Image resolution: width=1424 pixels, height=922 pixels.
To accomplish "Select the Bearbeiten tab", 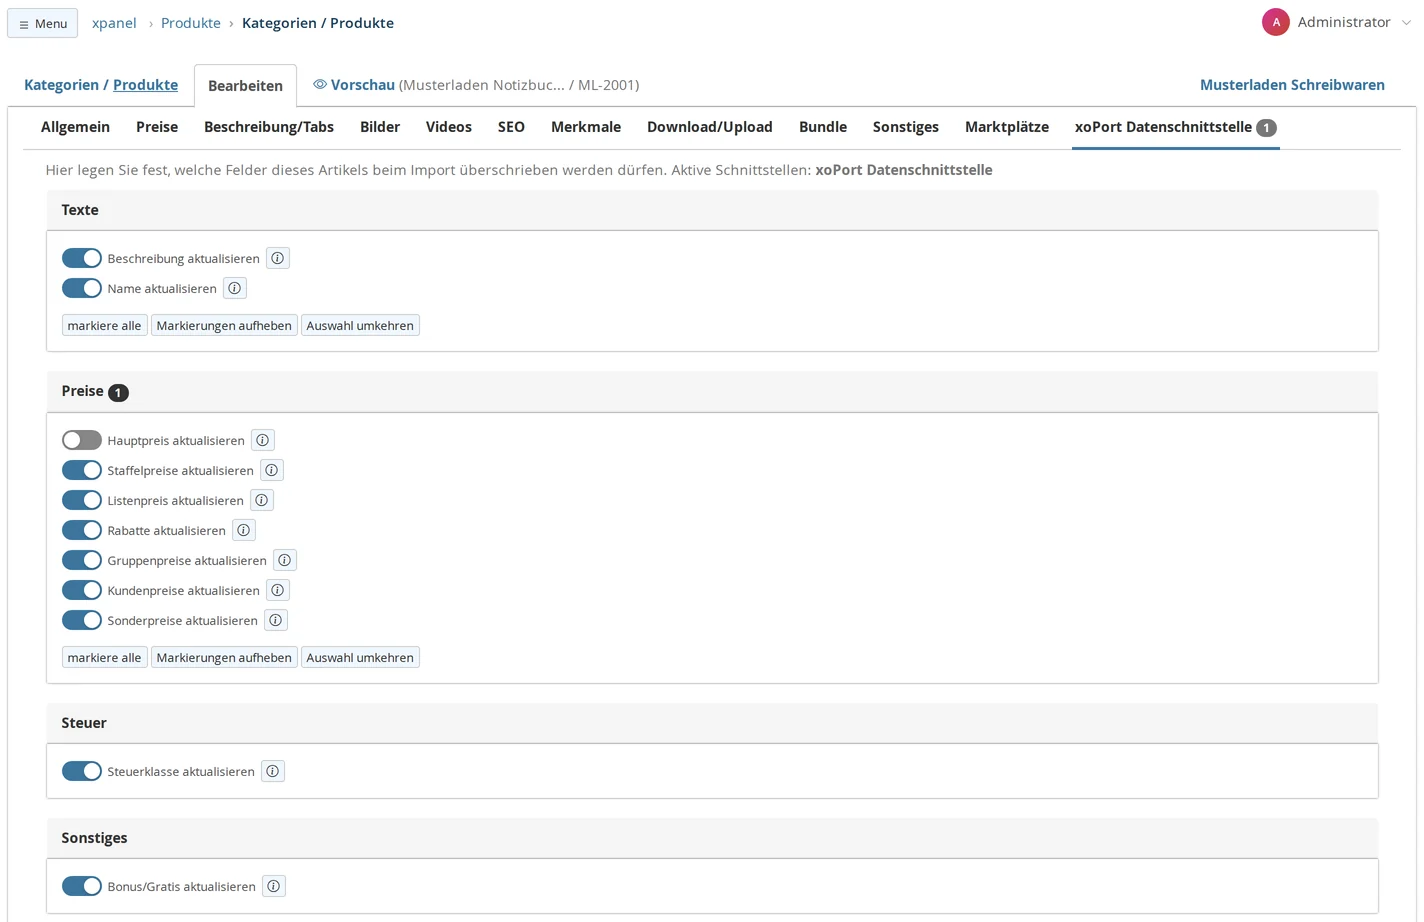I will tap(245, 86).
